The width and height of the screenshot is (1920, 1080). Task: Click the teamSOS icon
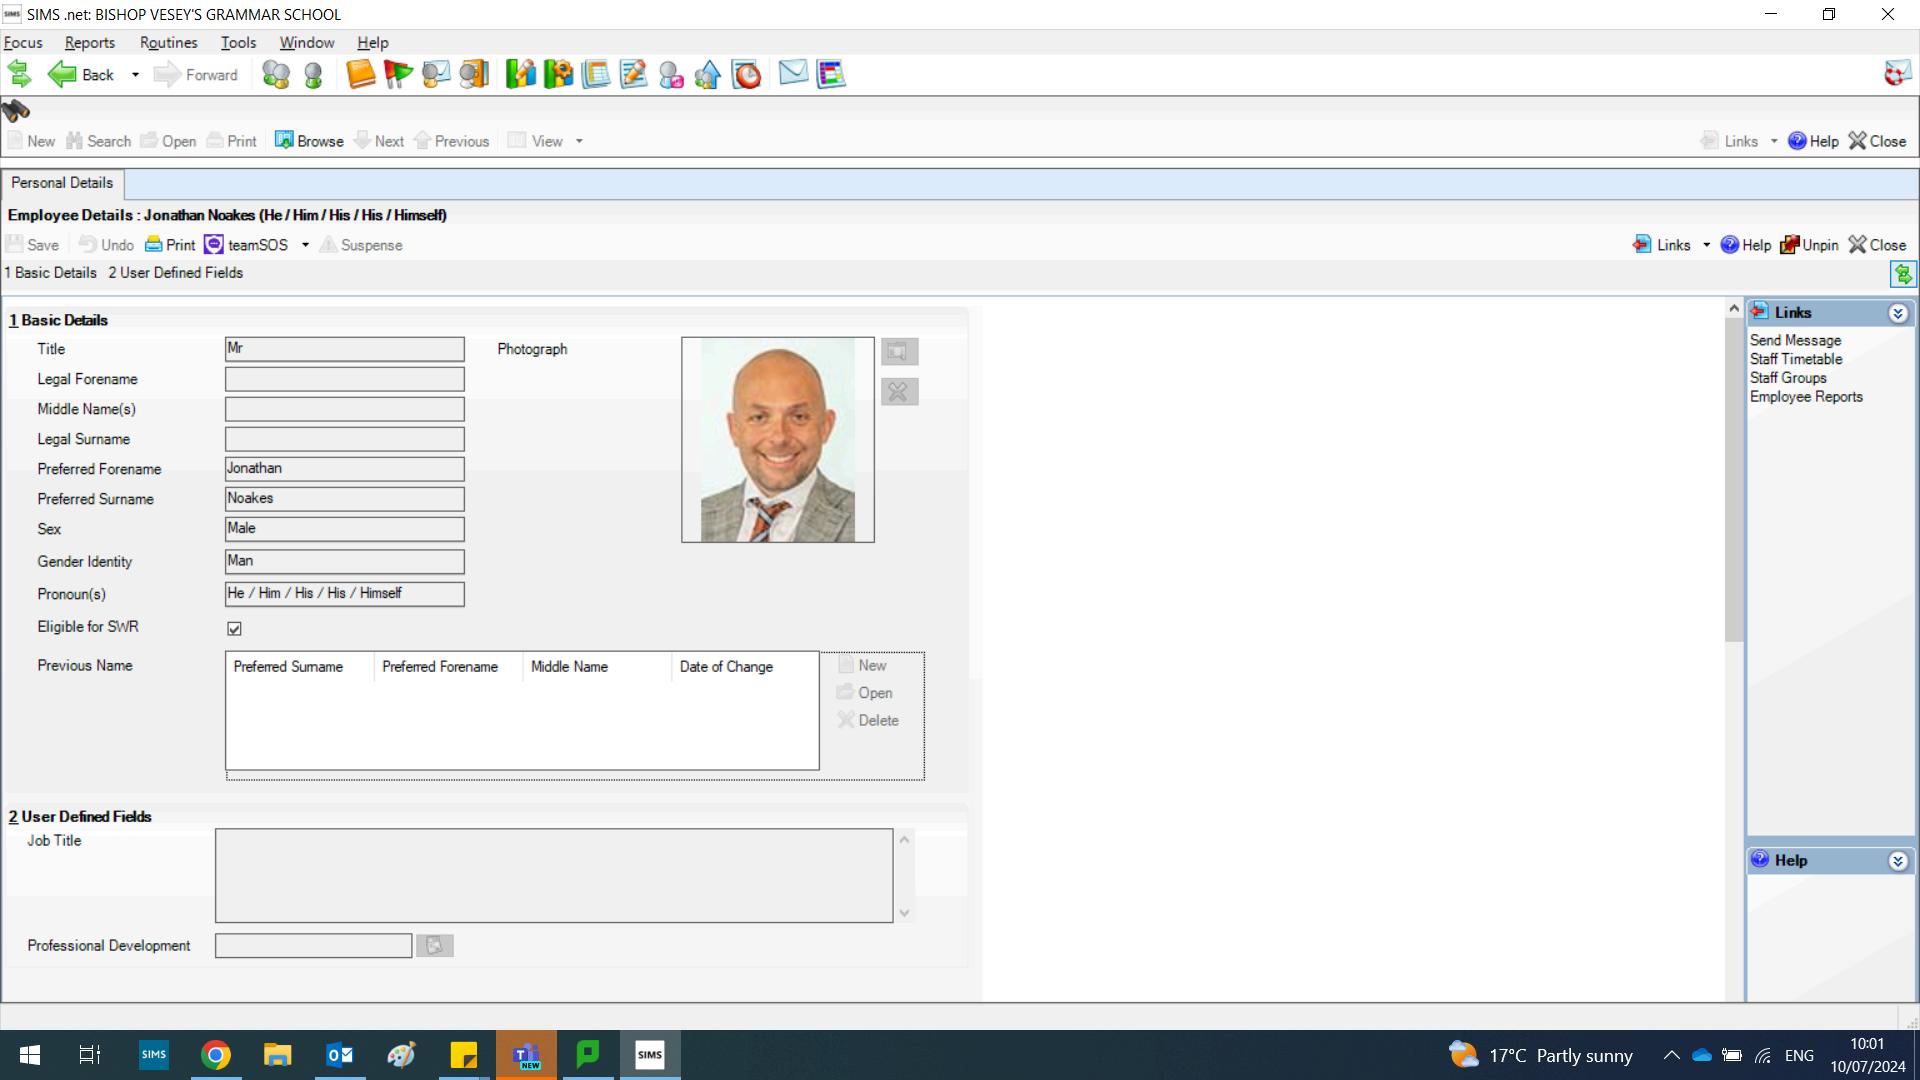[x=214, y=245]
